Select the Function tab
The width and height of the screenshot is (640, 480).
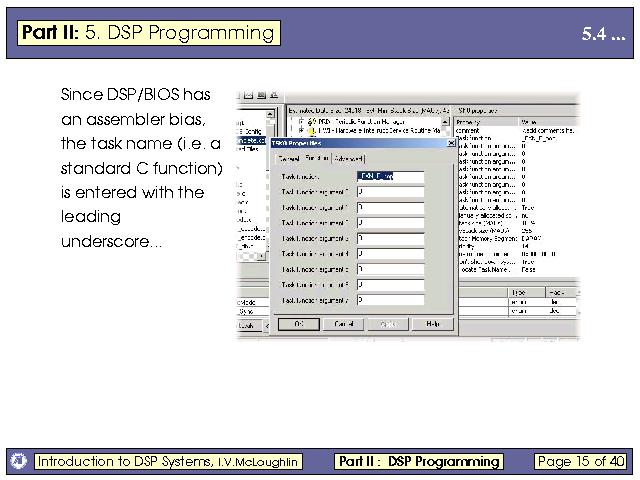point(319,158)
